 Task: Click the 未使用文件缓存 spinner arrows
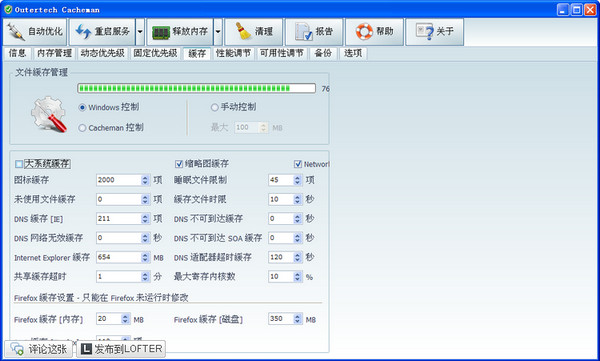click(x=145, y=199)
